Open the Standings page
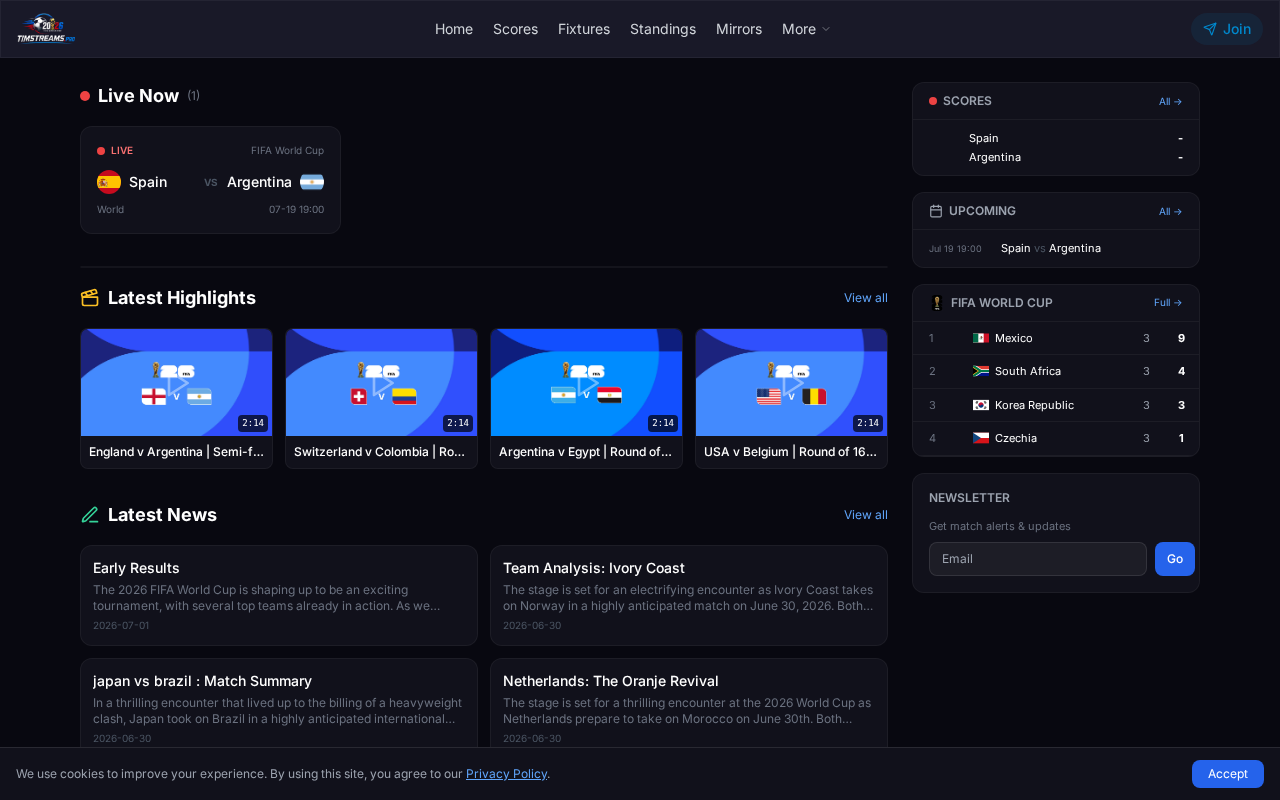Image resolution: width=1280 pixels, height=800 pixels. [x=663, y=29]
